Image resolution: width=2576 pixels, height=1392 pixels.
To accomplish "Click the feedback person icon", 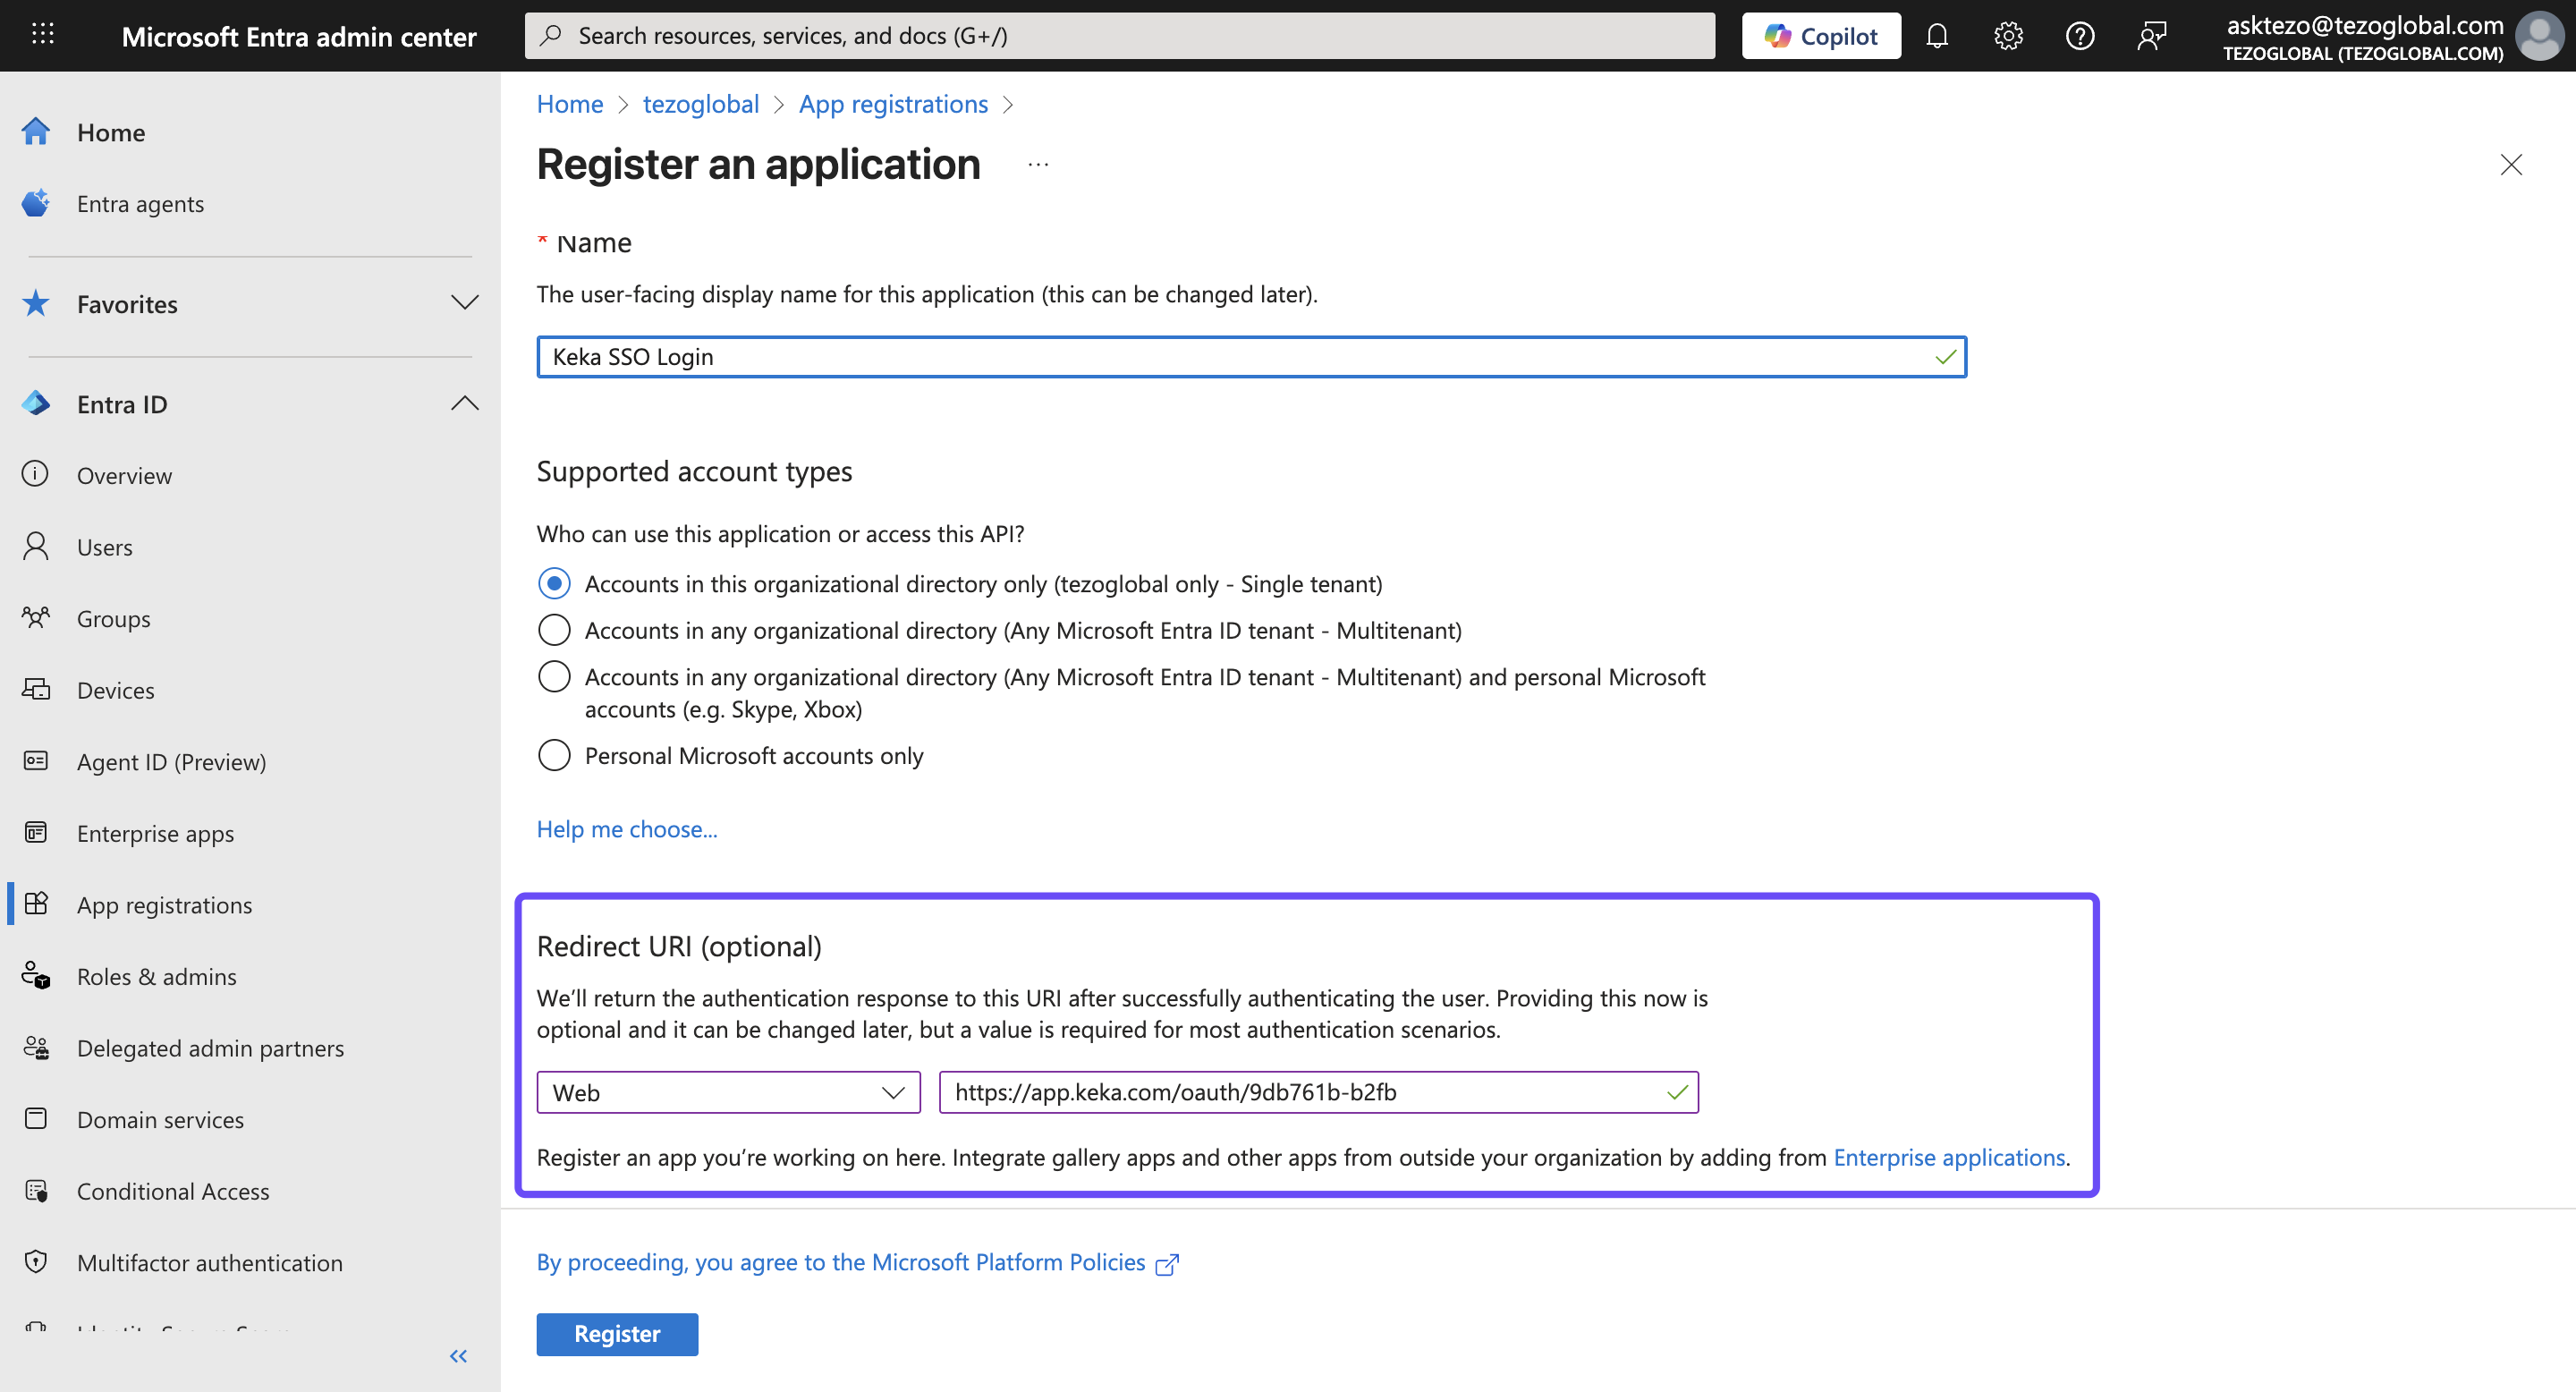I will tap(2151, 36).
